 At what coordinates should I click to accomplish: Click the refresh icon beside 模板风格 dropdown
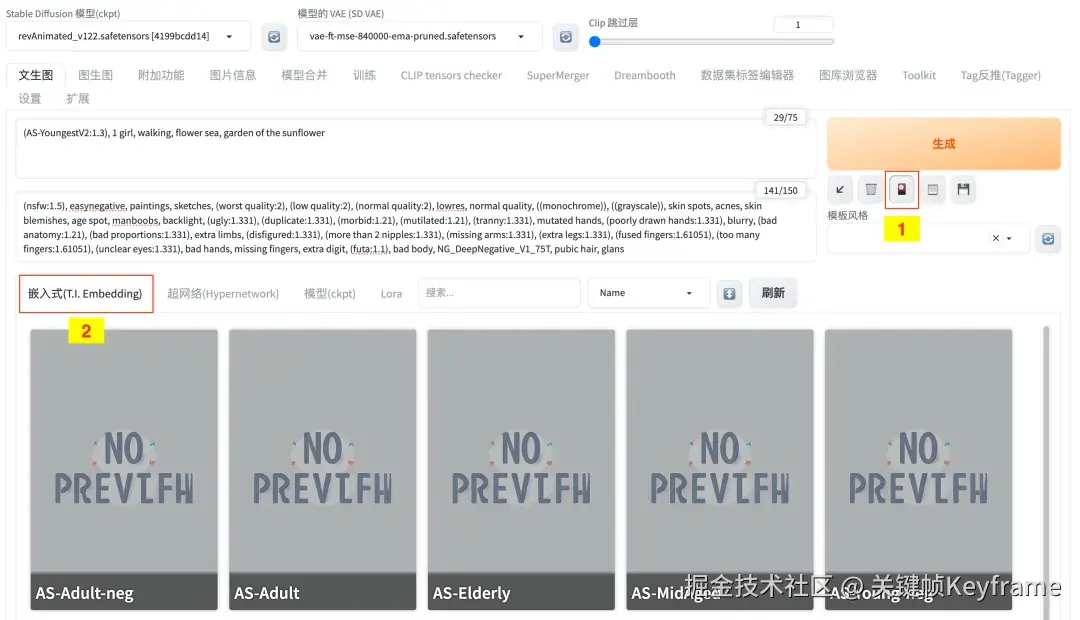[x=1048, y=239]
